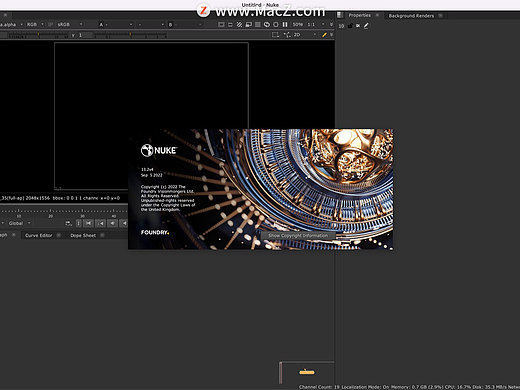The width and height of the screenshot is (520, 390).
Task: Expand the viewer top toolbar collapse arrow
Action: click(331, 24)
